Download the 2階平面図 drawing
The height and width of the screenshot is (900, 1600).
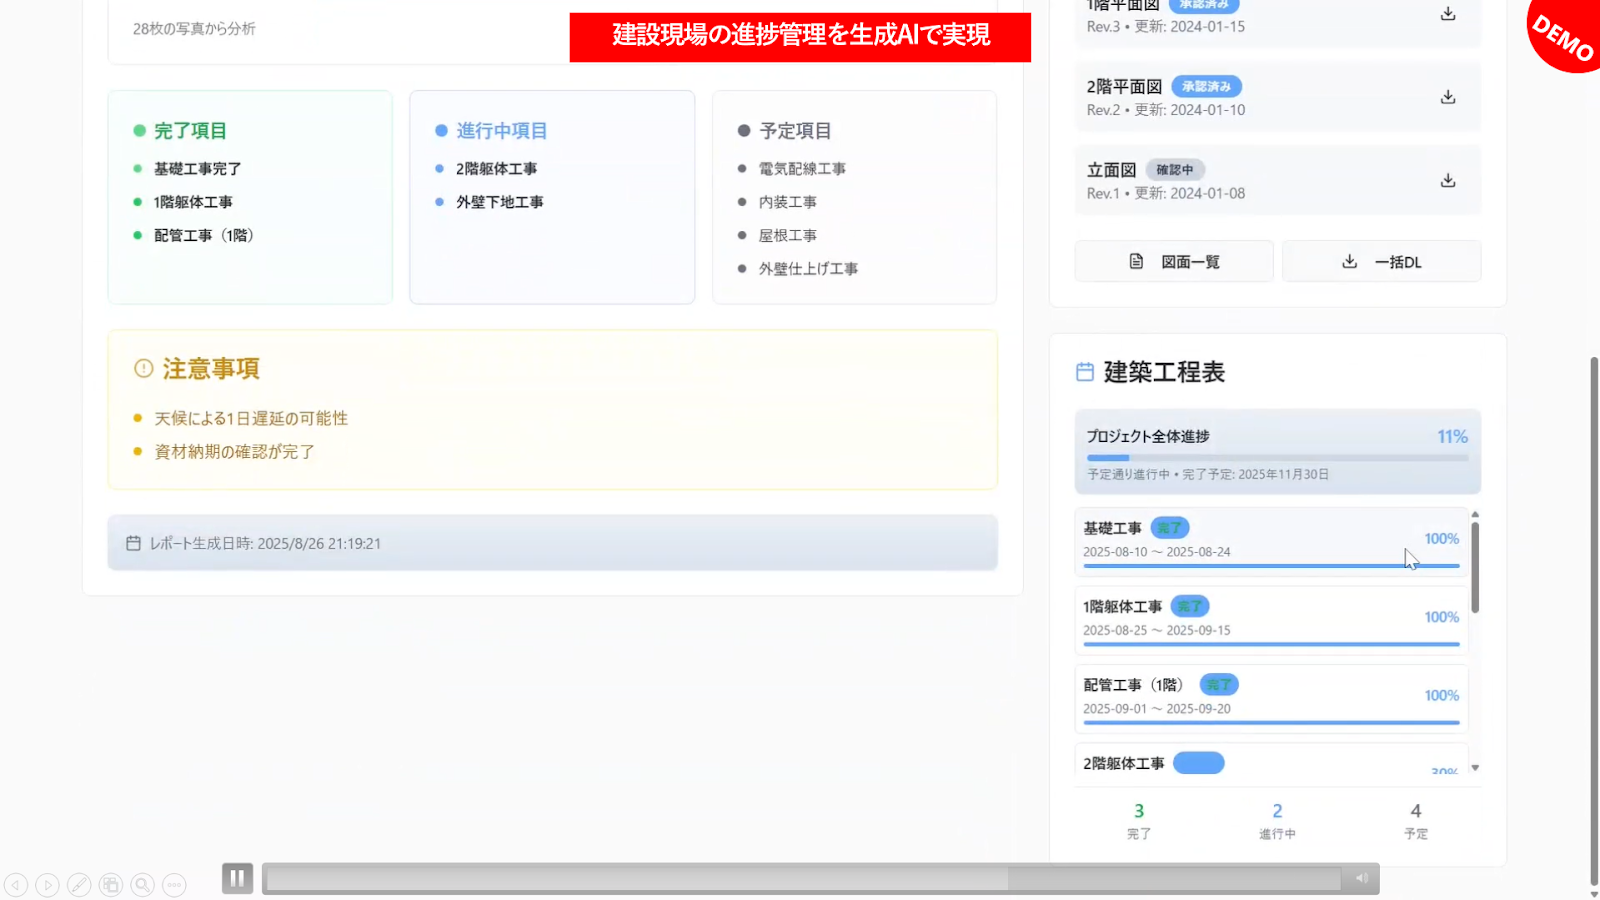[x=1447, y=97]
